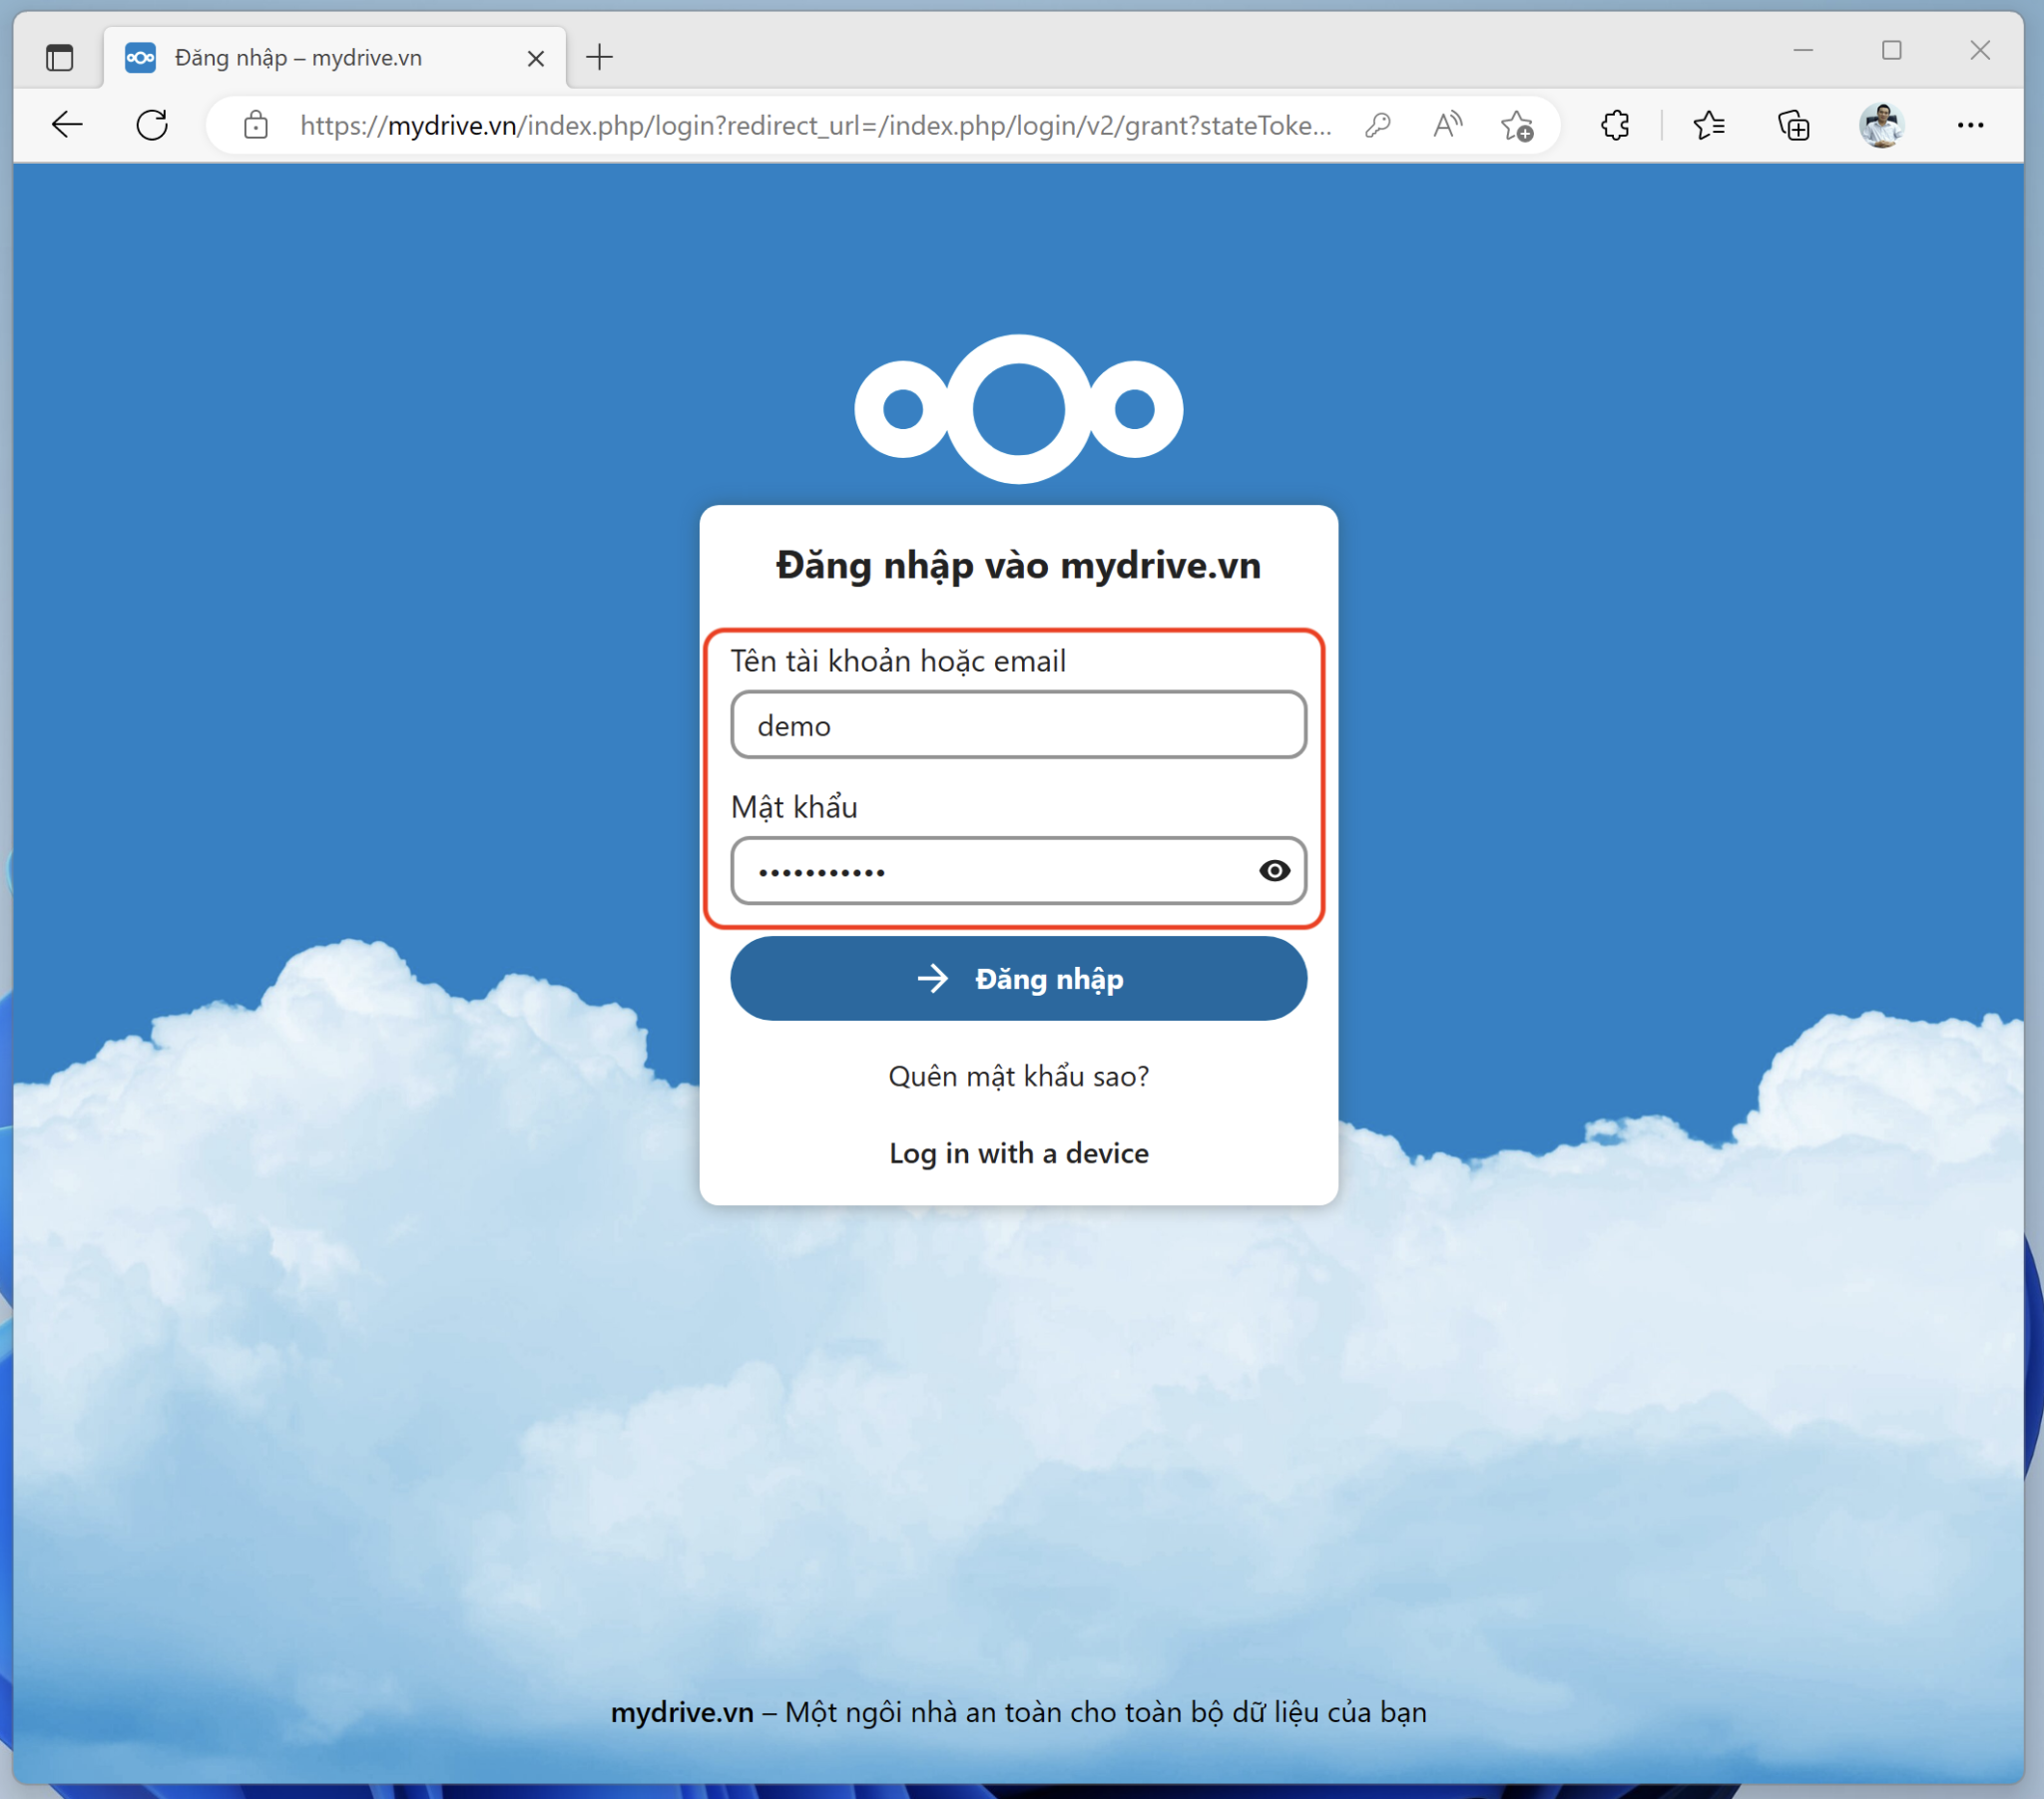Click Log in with a device
Viewport: 2044px width, 1799px height.
pyautogui.click(x=1018, y=1152)
